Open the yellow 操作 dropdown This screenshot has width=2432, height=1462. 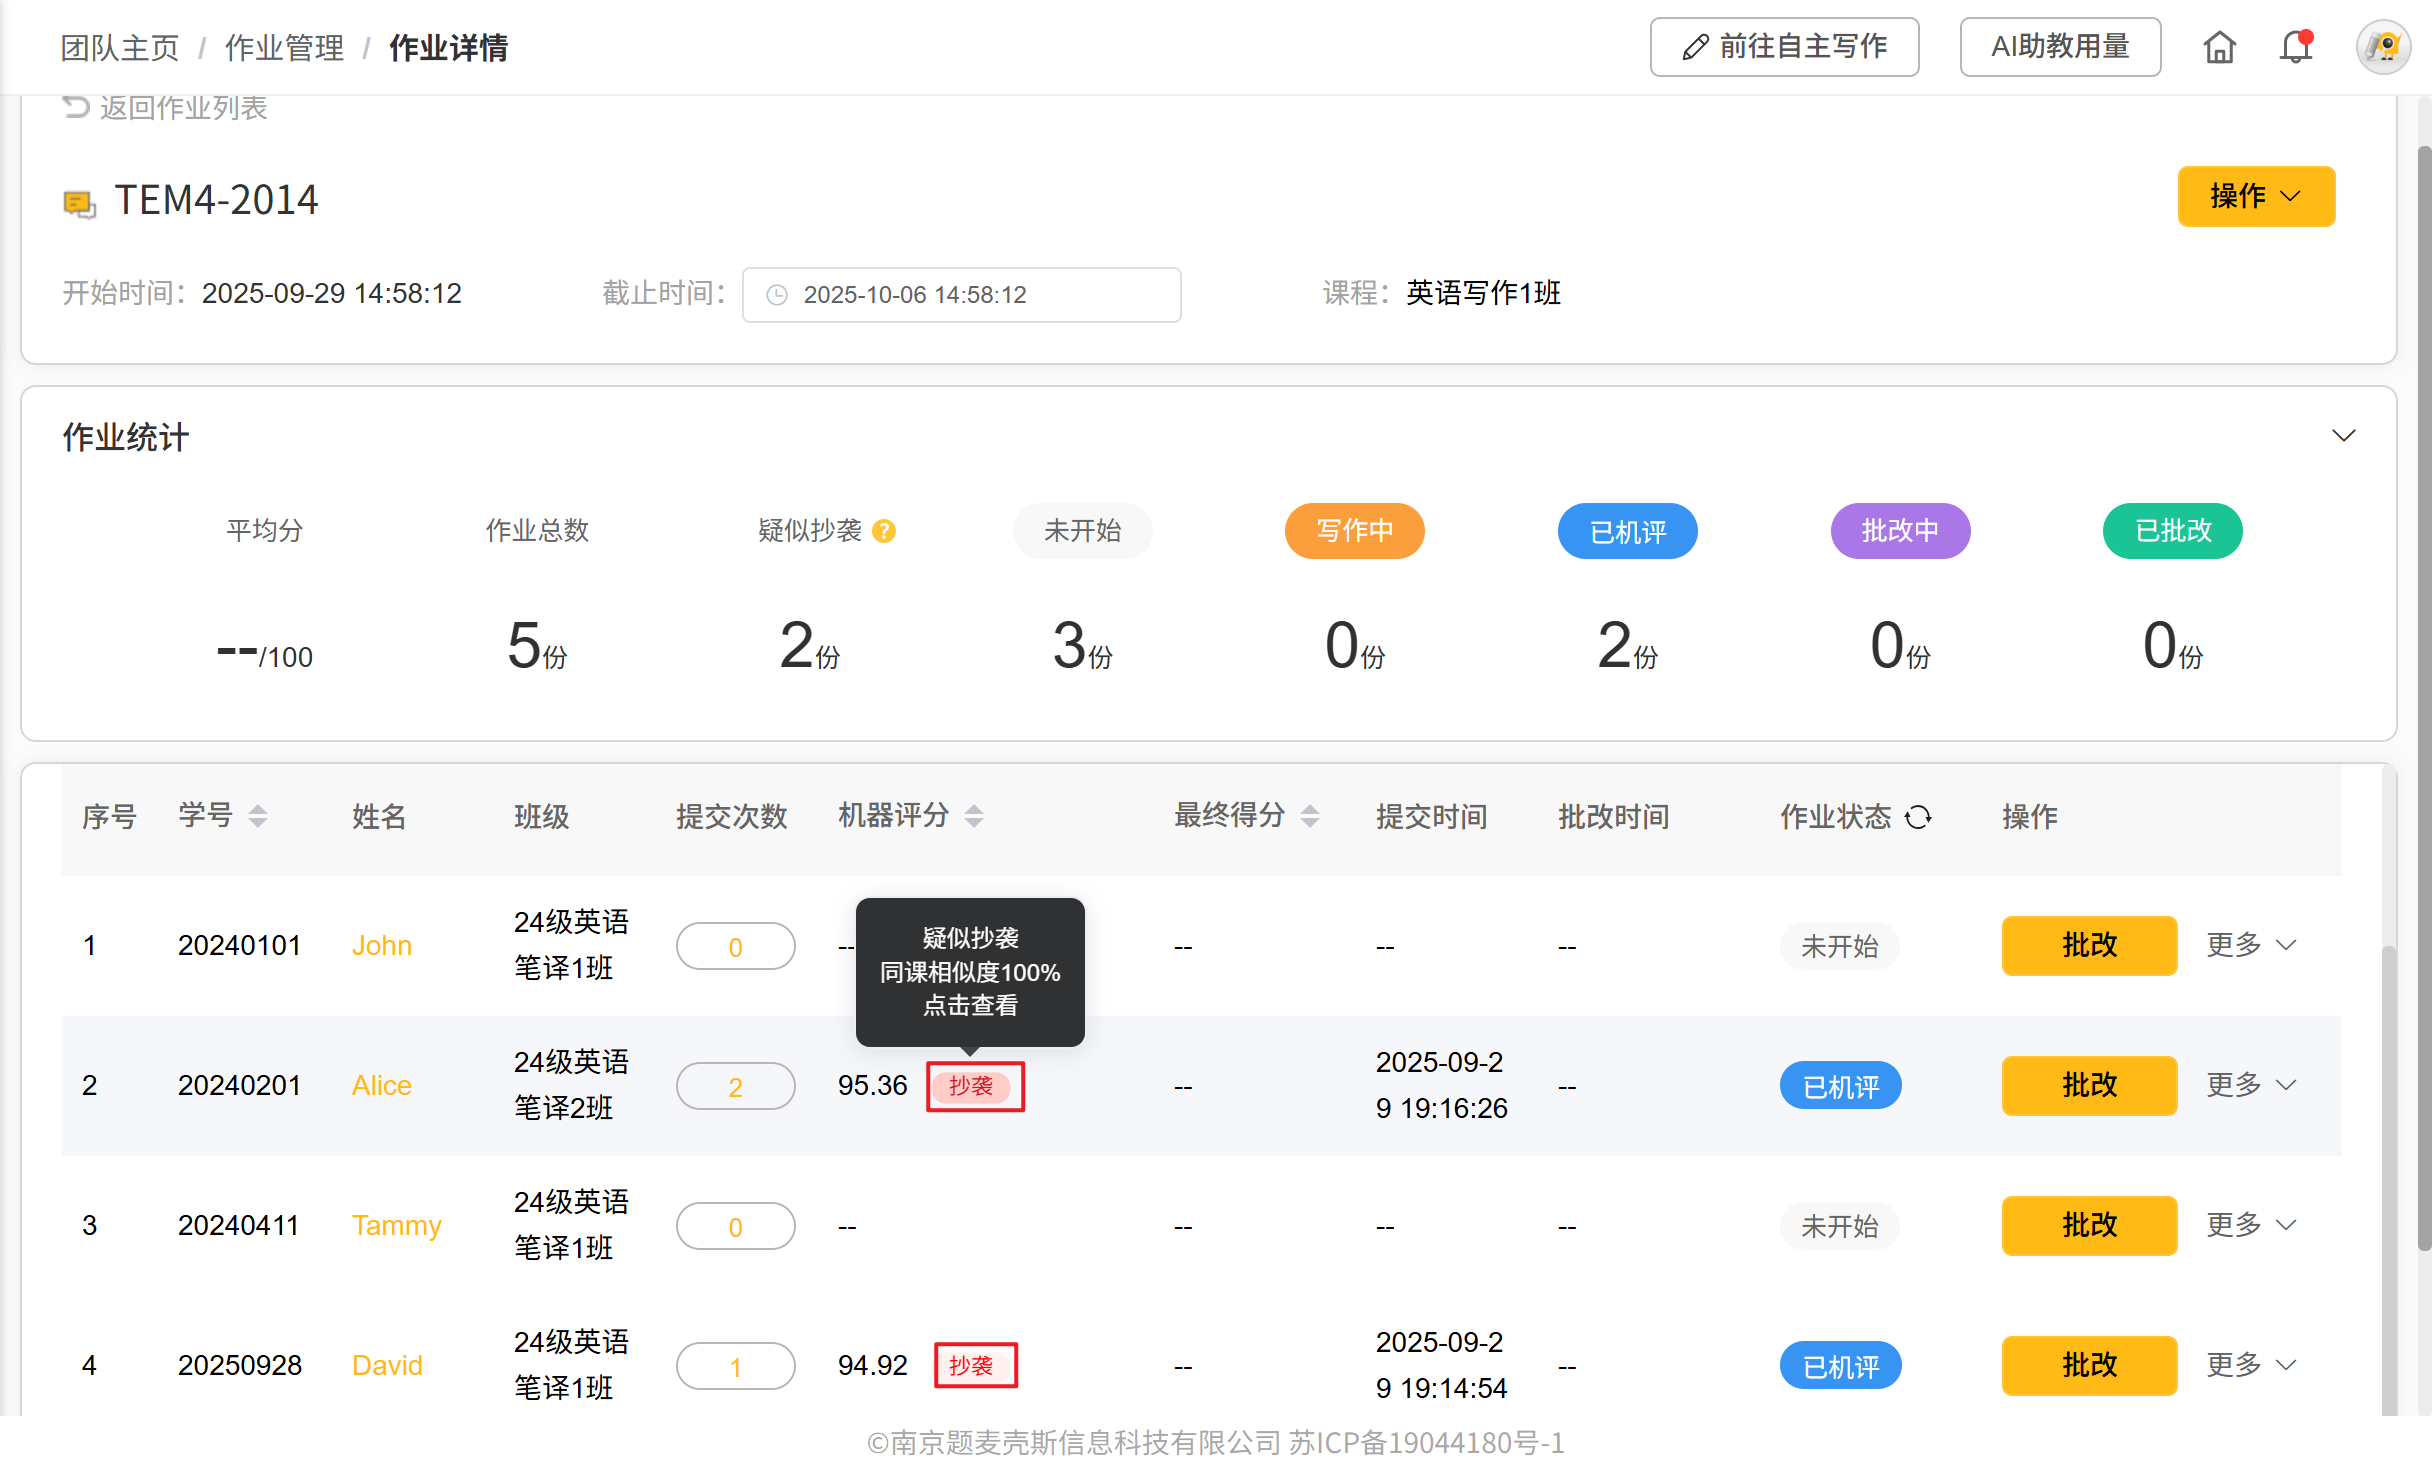(2256, 196)
